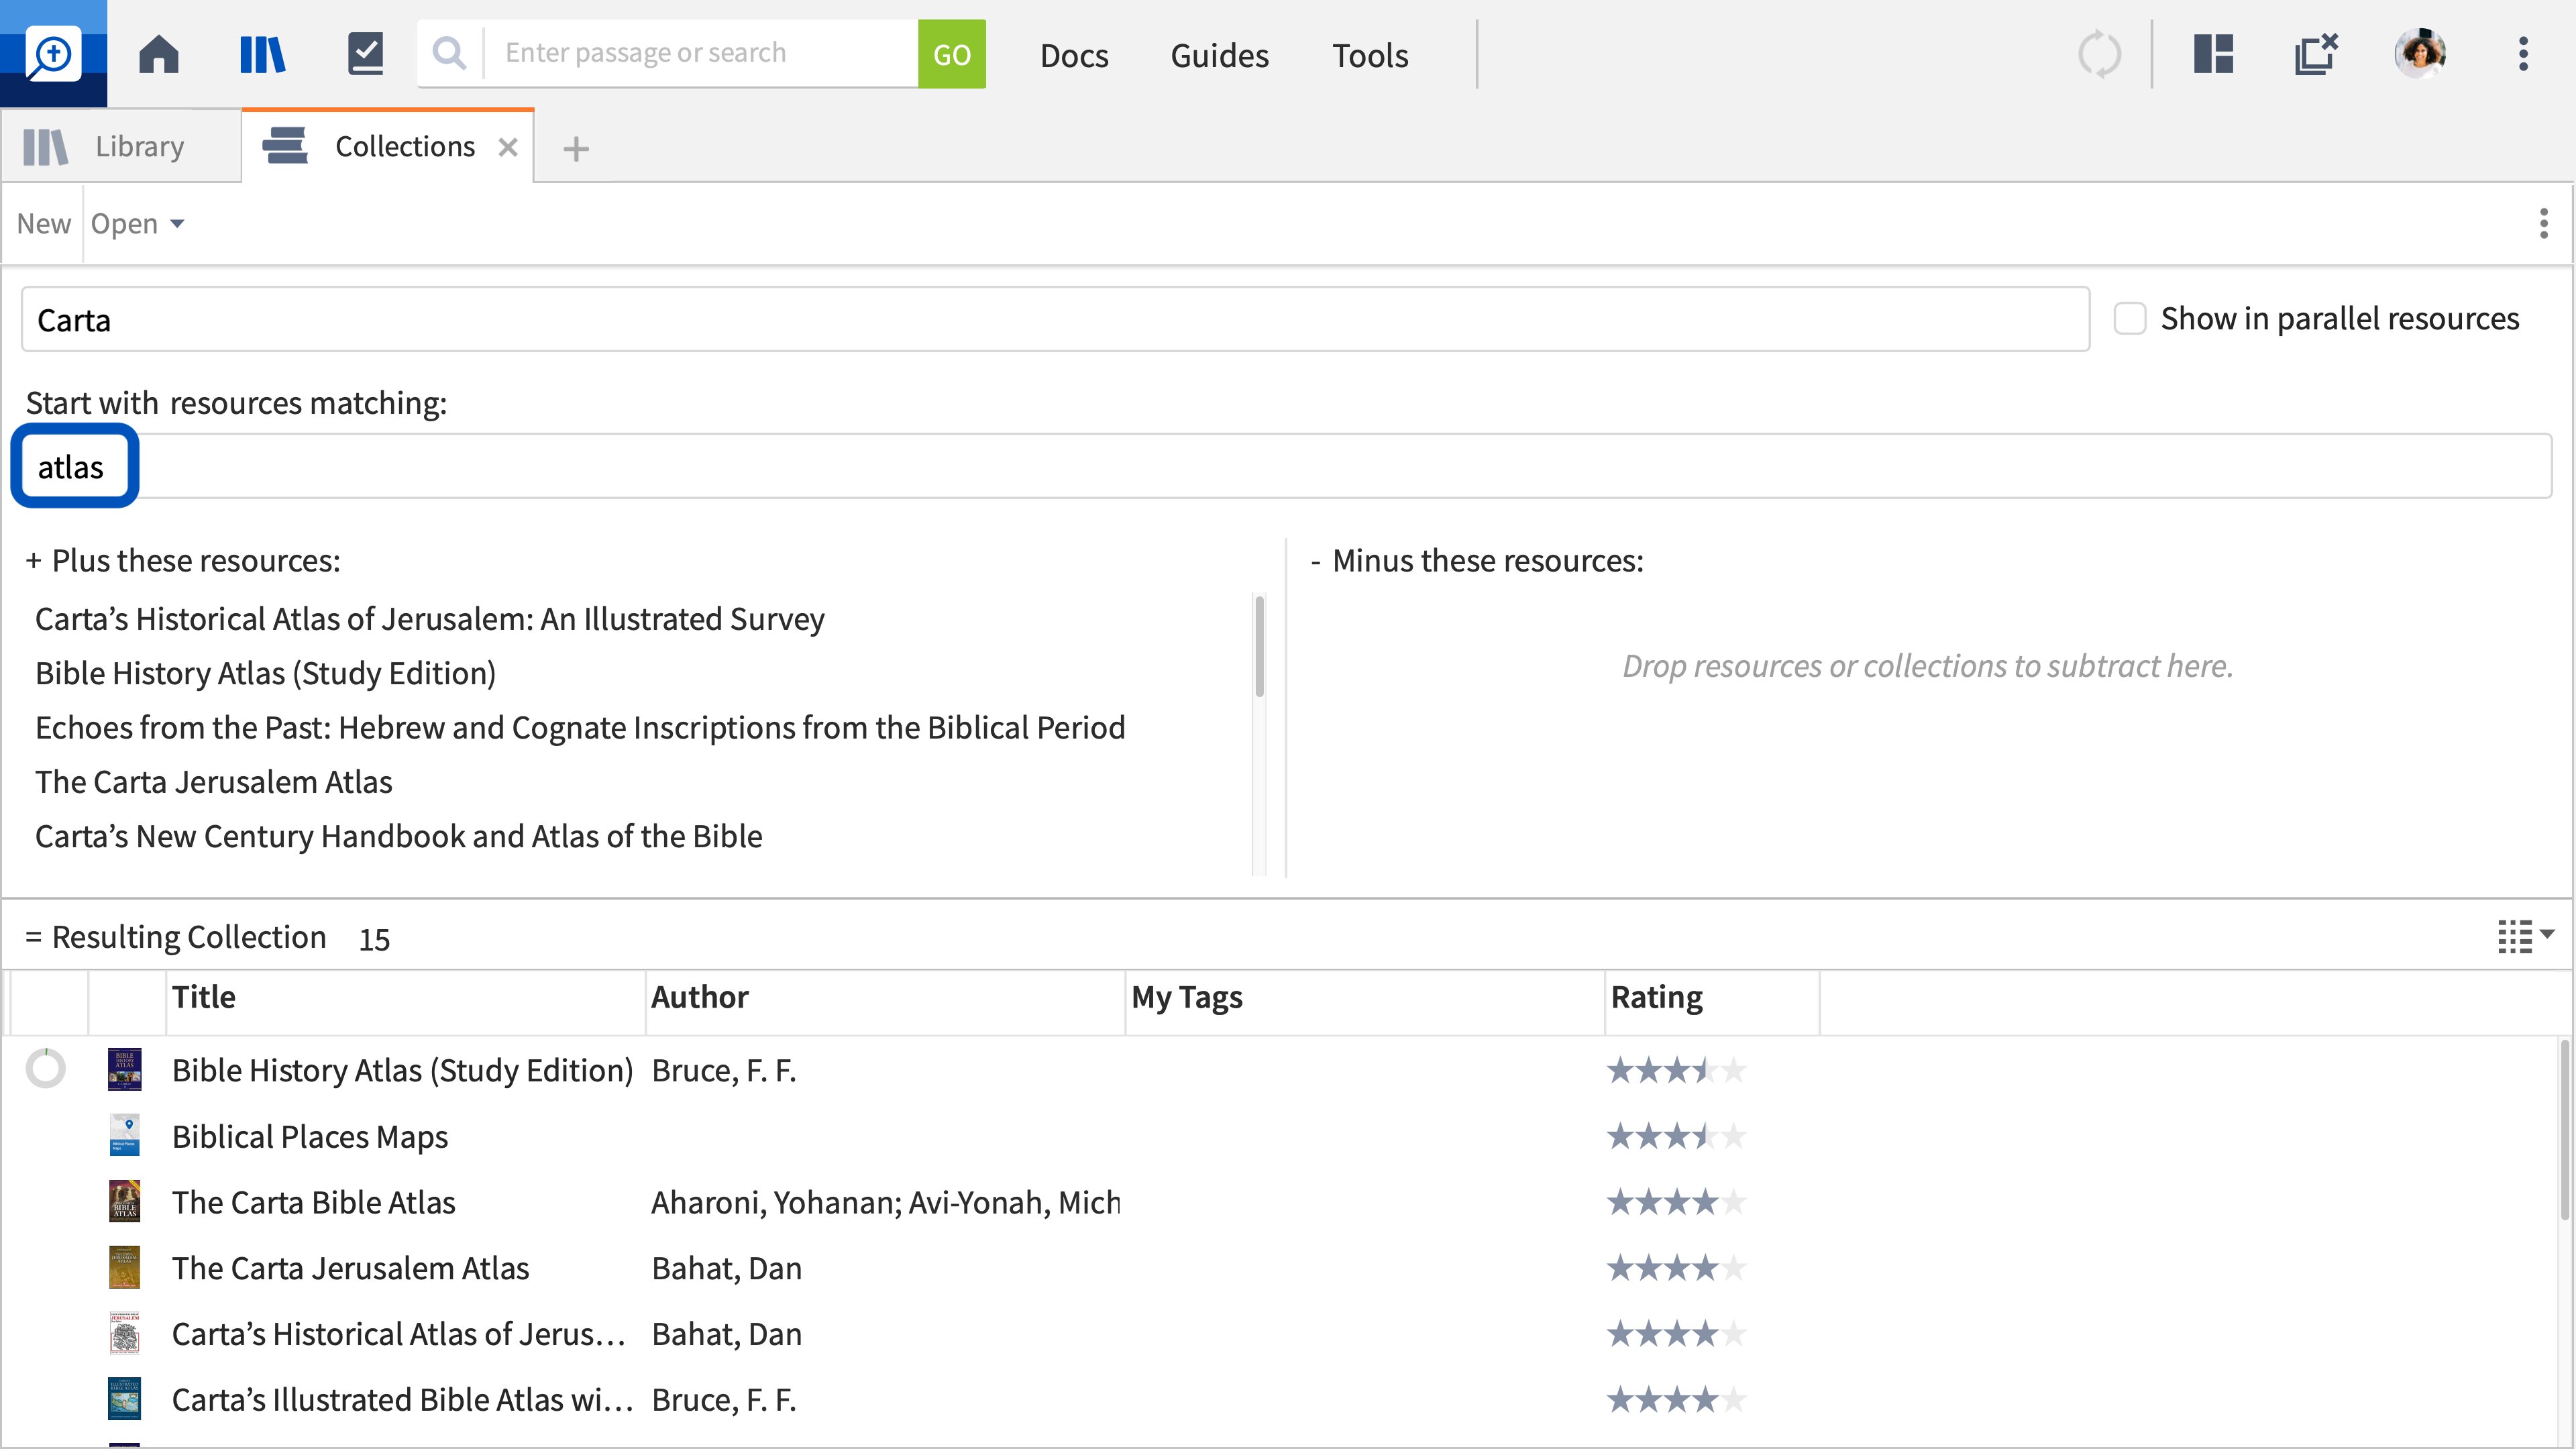This screenshot has height=1449, width=2576.
Task: Open the Tools menu
Action: (x=1369, y=55)
